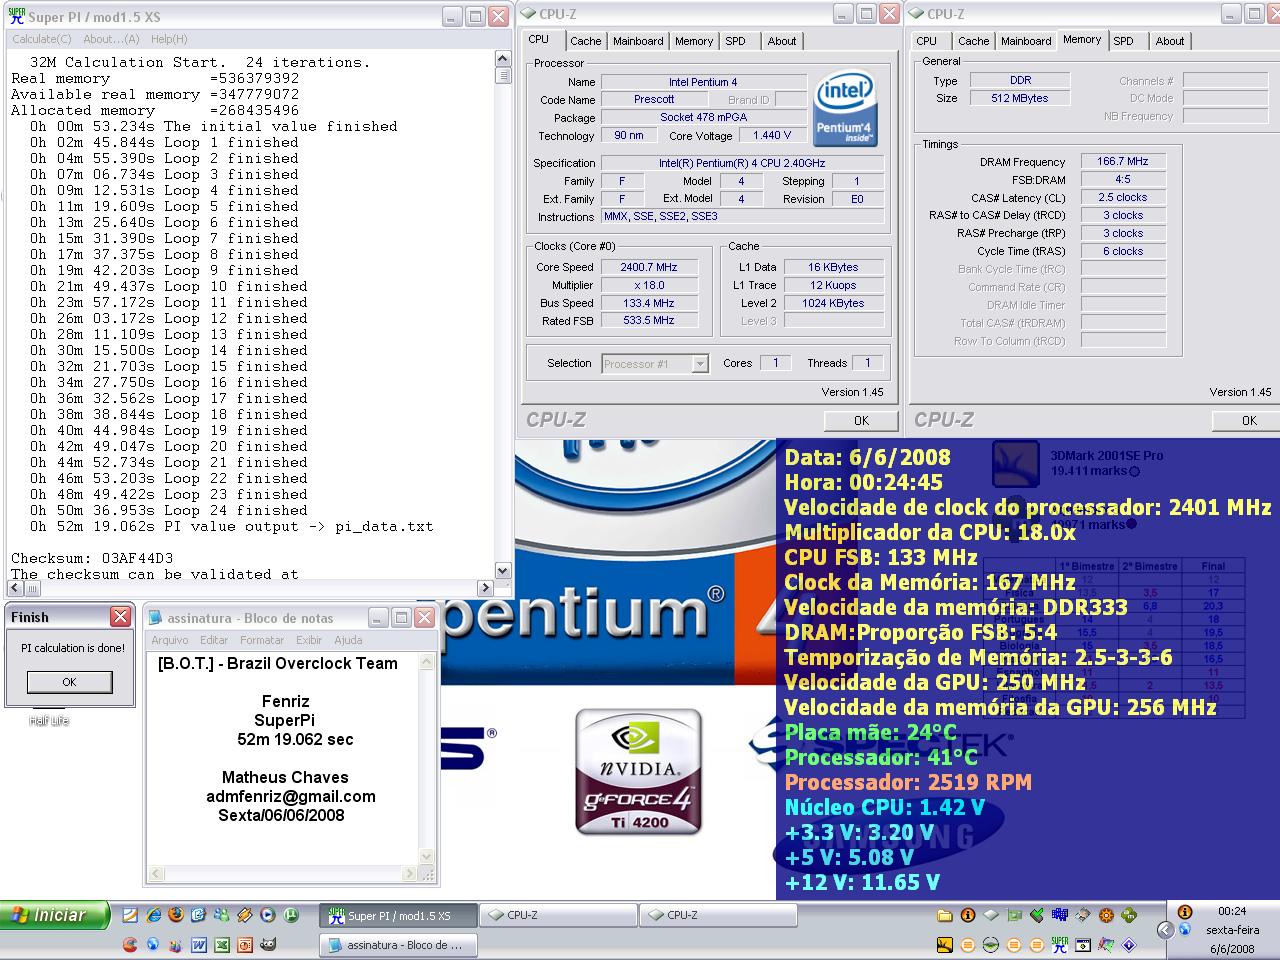Click OK in the right CPU-Z Memory window
Screen dimensions: 1280x960
(x=1249, y=420)
